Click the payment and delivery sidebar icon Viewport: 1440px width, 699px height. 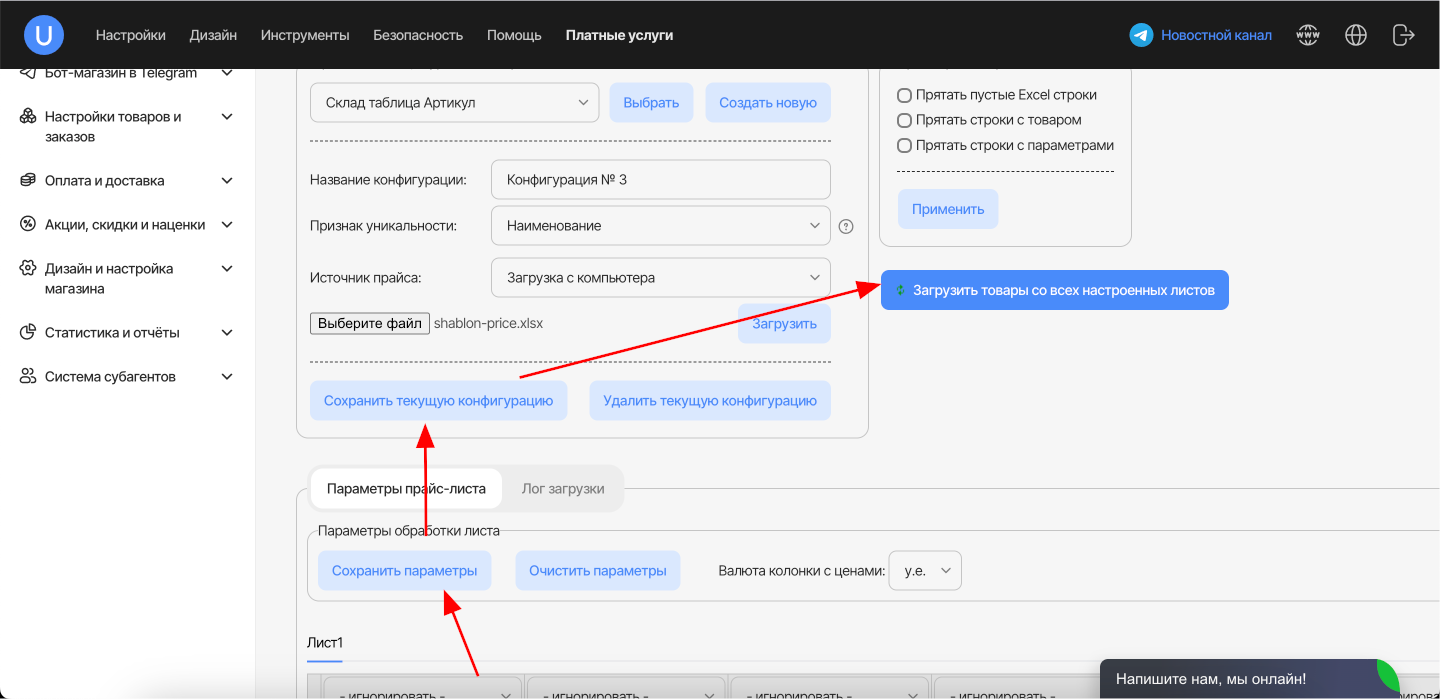28,181
